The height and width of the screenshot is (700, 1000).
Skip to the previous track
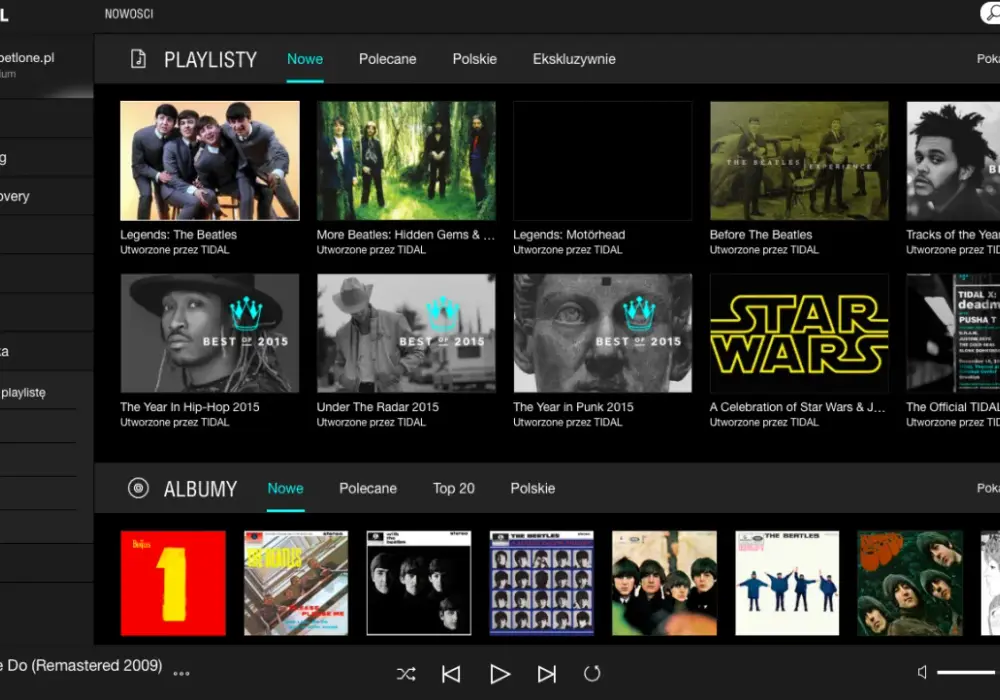(451, 674)
